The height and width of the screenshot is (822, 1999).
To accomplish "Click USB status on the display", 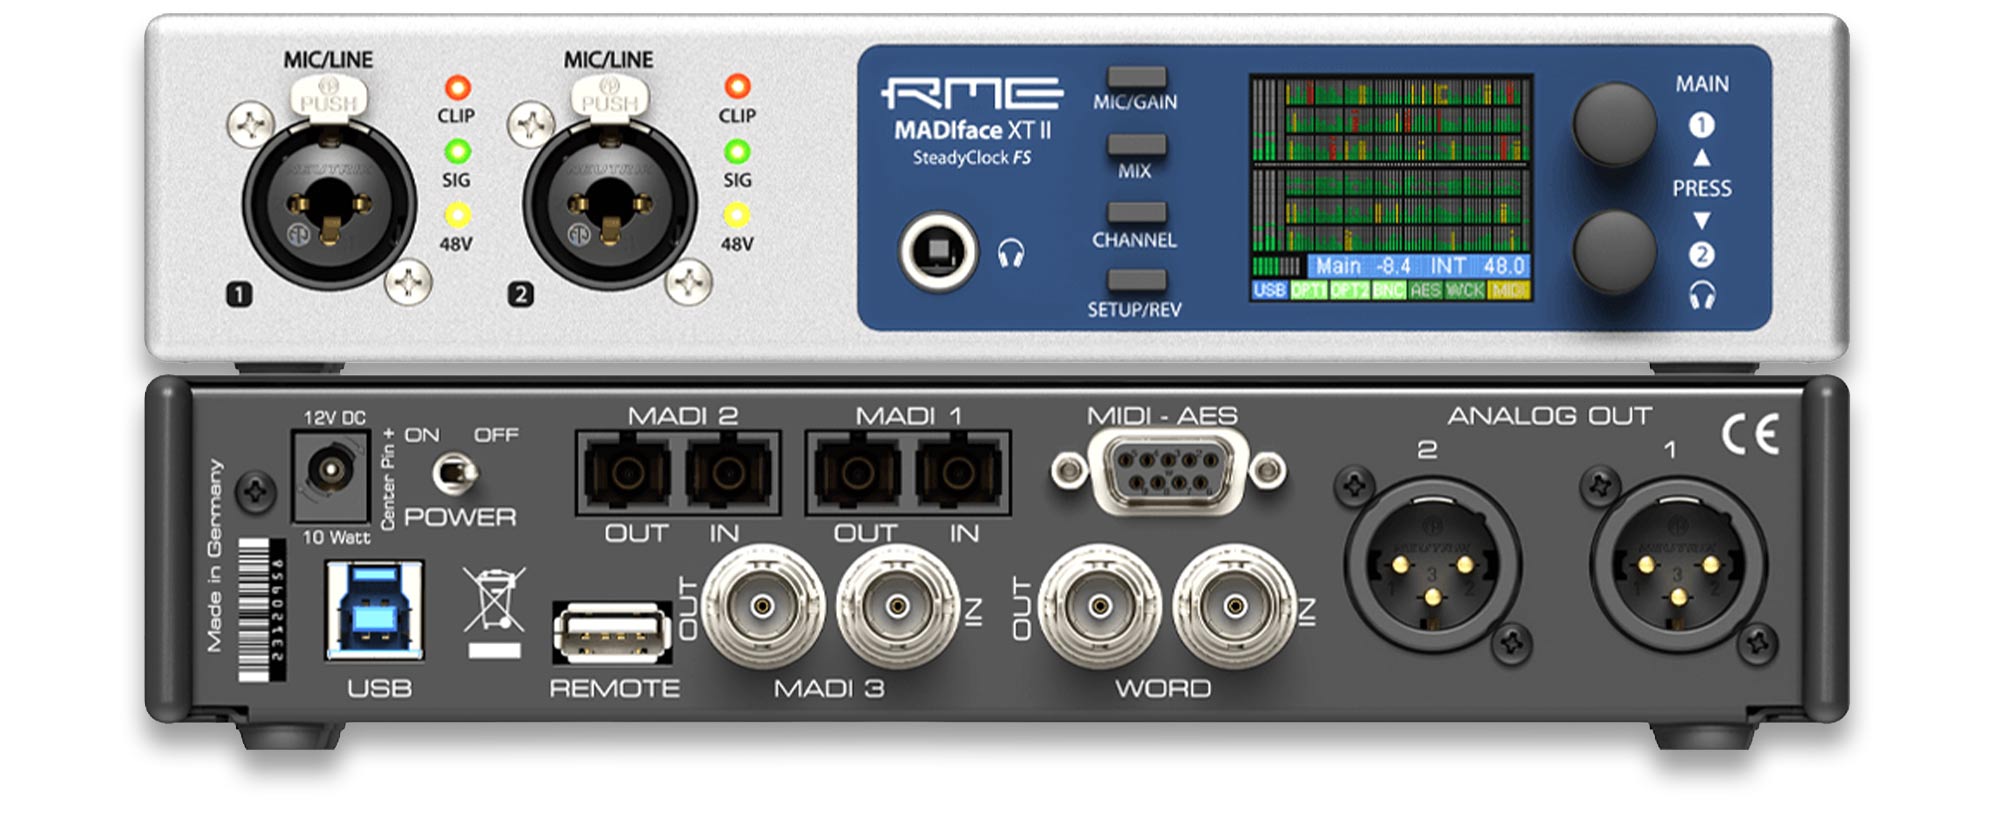I will (x=1269, y=291).
